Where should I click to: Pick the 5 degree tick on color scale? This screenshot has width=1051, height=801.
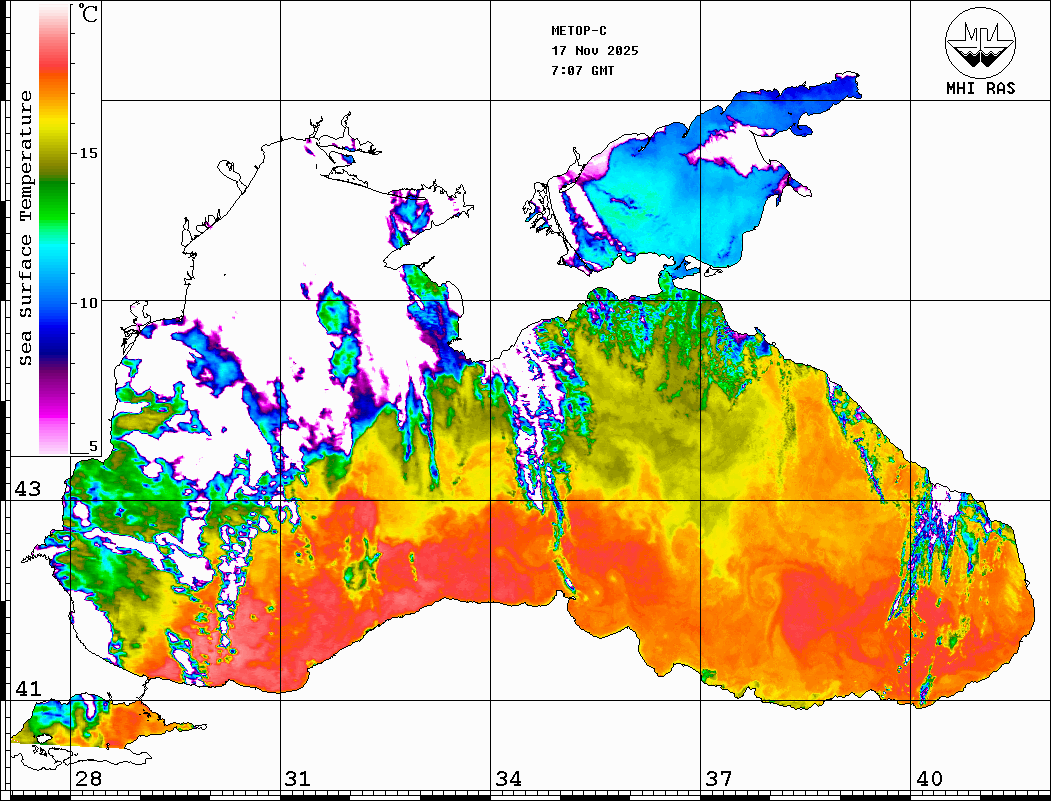point(94,447)
